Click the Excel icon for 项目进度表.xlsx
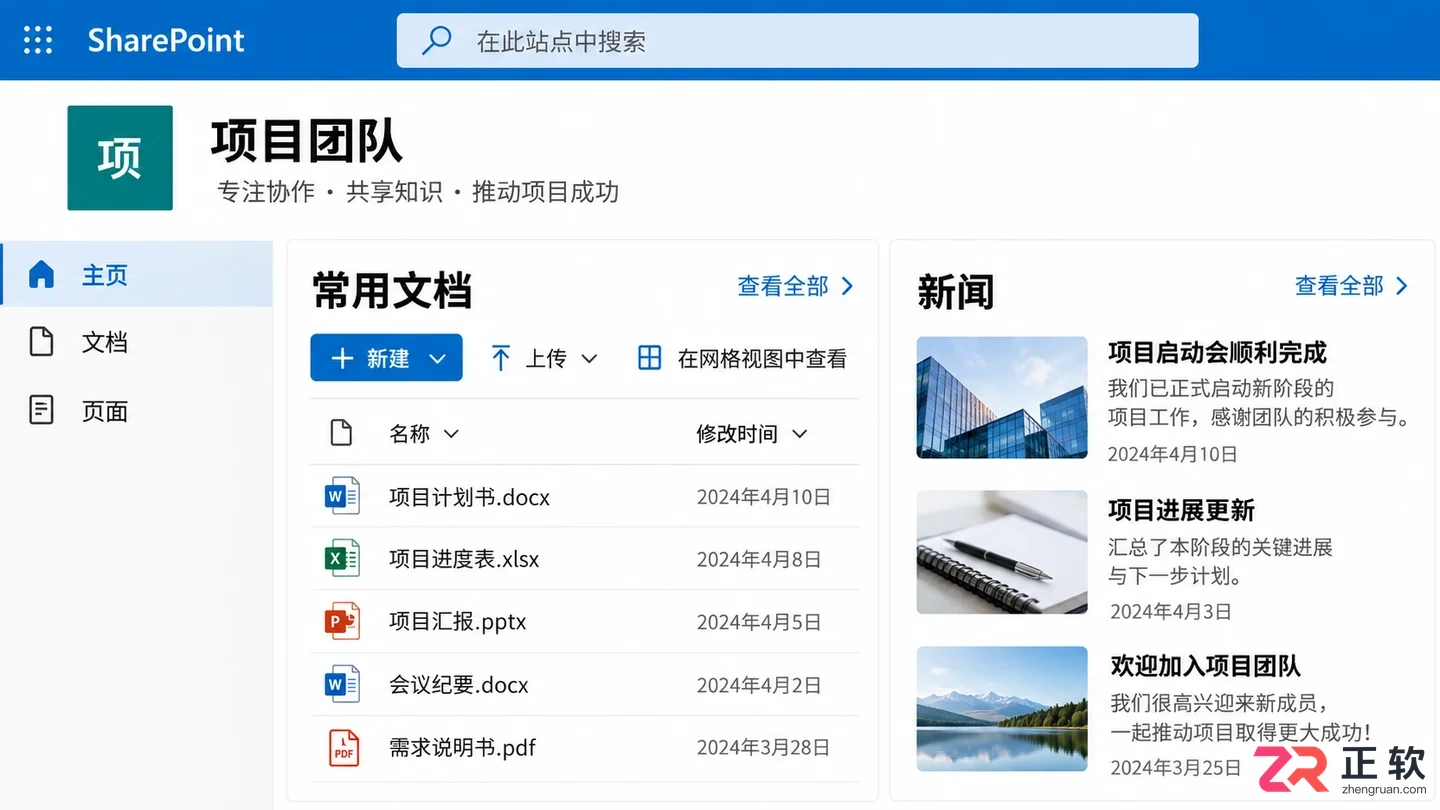This screenshot has width=1440, height=810. coord(342,558)
